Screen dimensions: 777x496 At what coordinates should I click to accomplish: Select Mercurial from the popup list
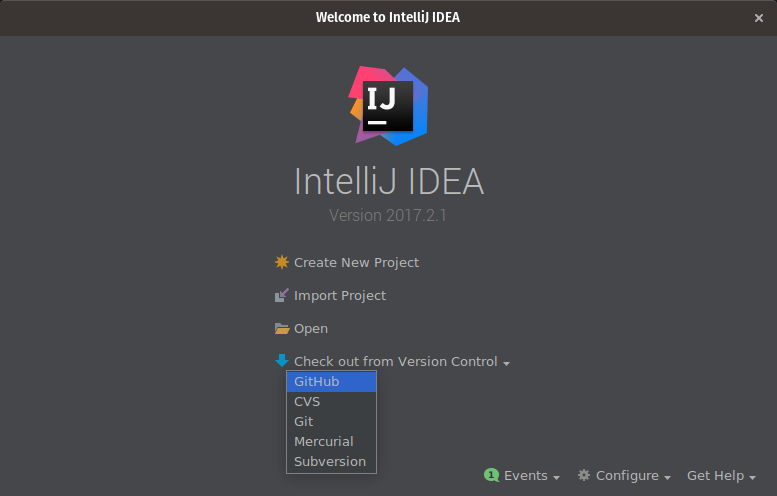(x=323, y=441)
